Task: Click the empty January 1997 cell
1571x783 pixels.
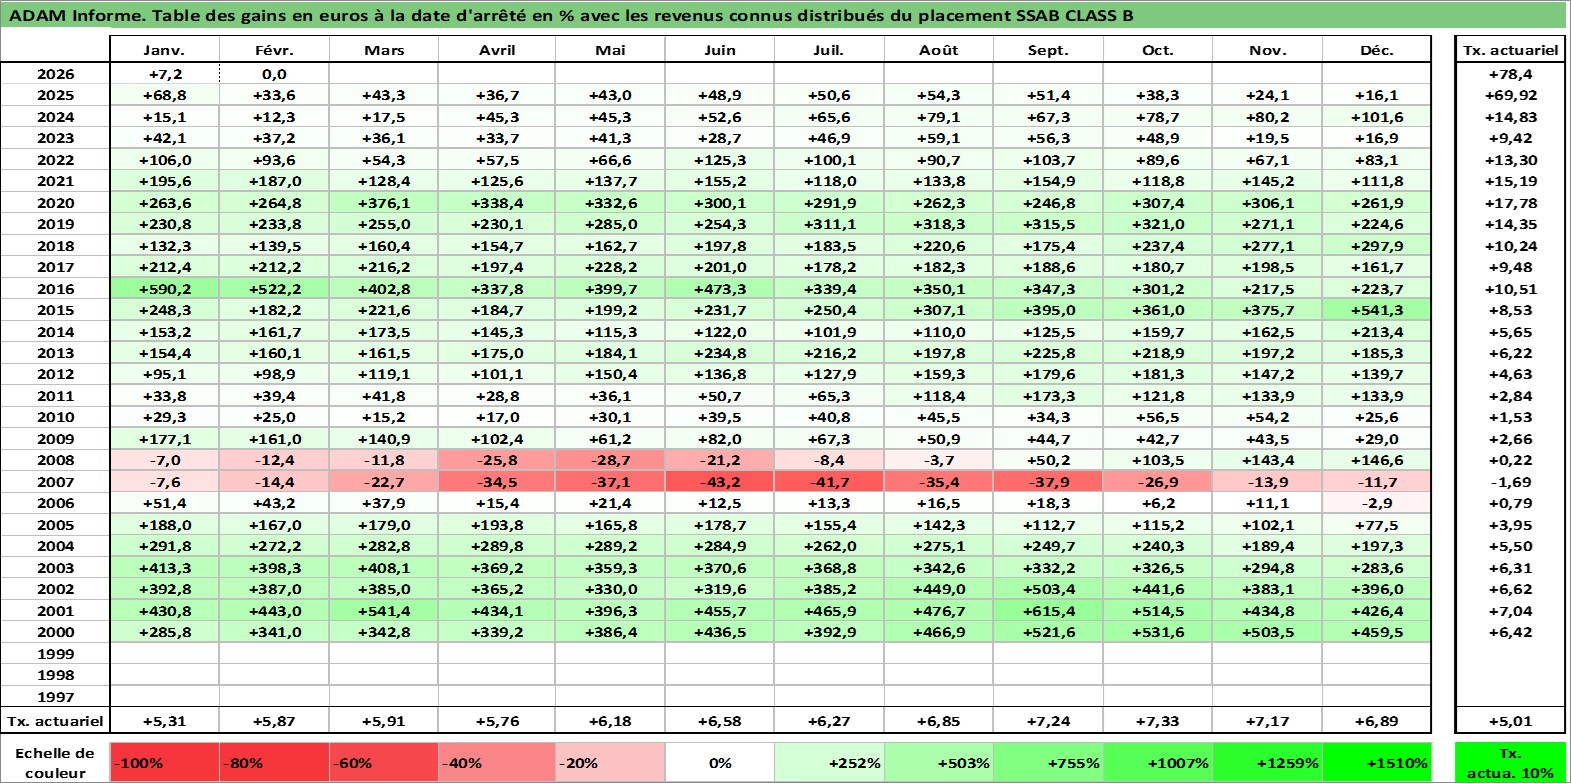Action: tap(165, 697)
